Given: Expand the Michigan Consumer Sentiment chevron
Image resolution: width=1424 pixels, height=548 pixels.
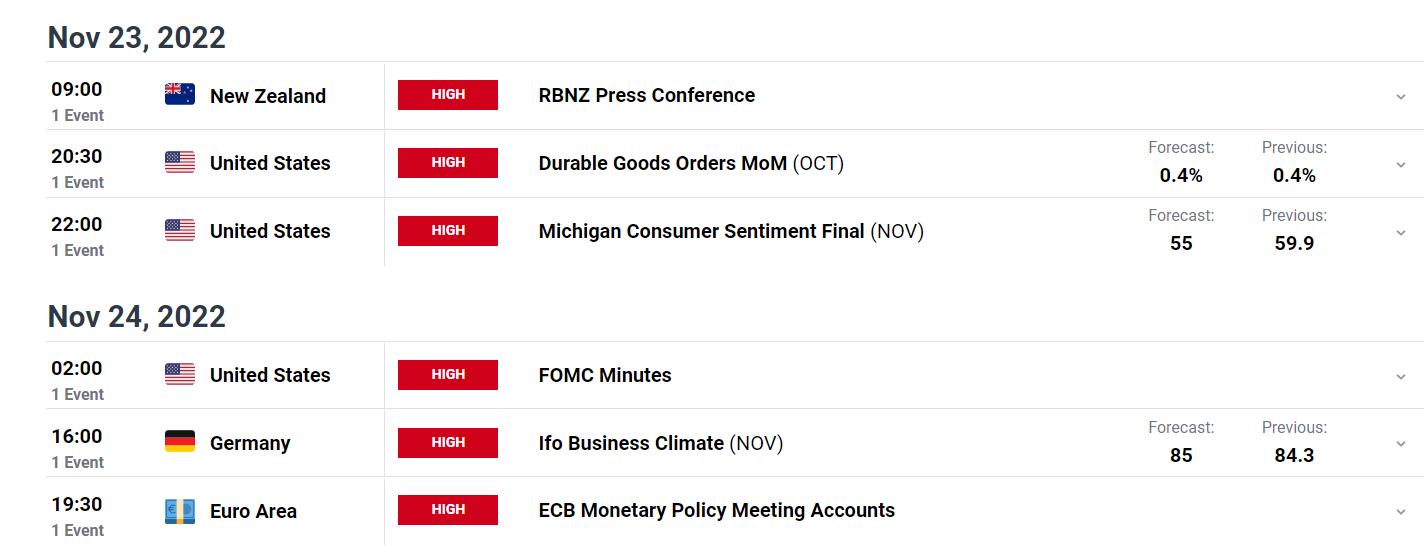Looking at the screenshot, I should (x=1400, y=232).
